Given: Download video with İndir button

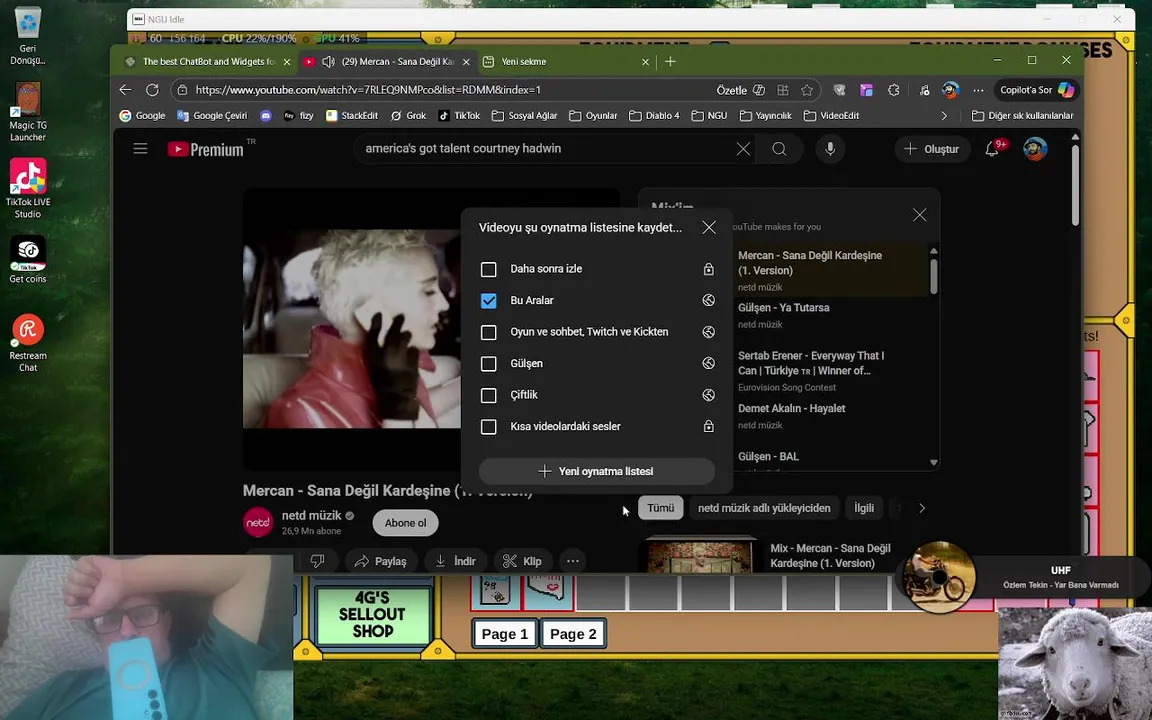Looking at the screenshot, I should point(456,561).
